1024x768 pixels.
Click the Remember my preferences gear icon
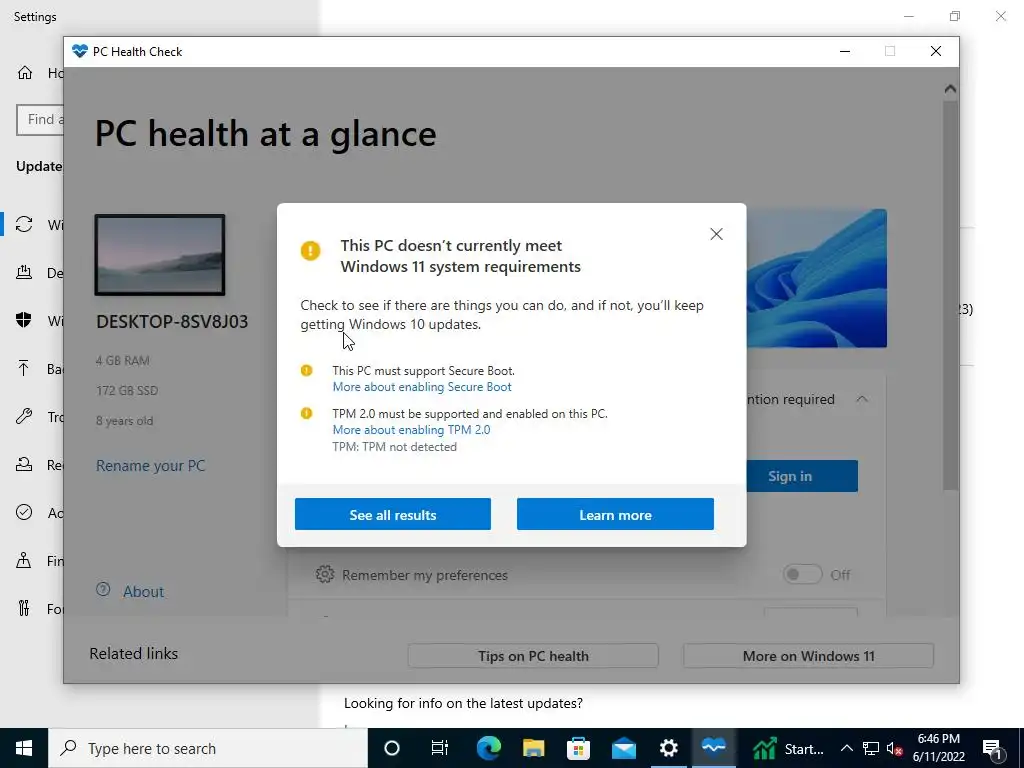point(325,575)
